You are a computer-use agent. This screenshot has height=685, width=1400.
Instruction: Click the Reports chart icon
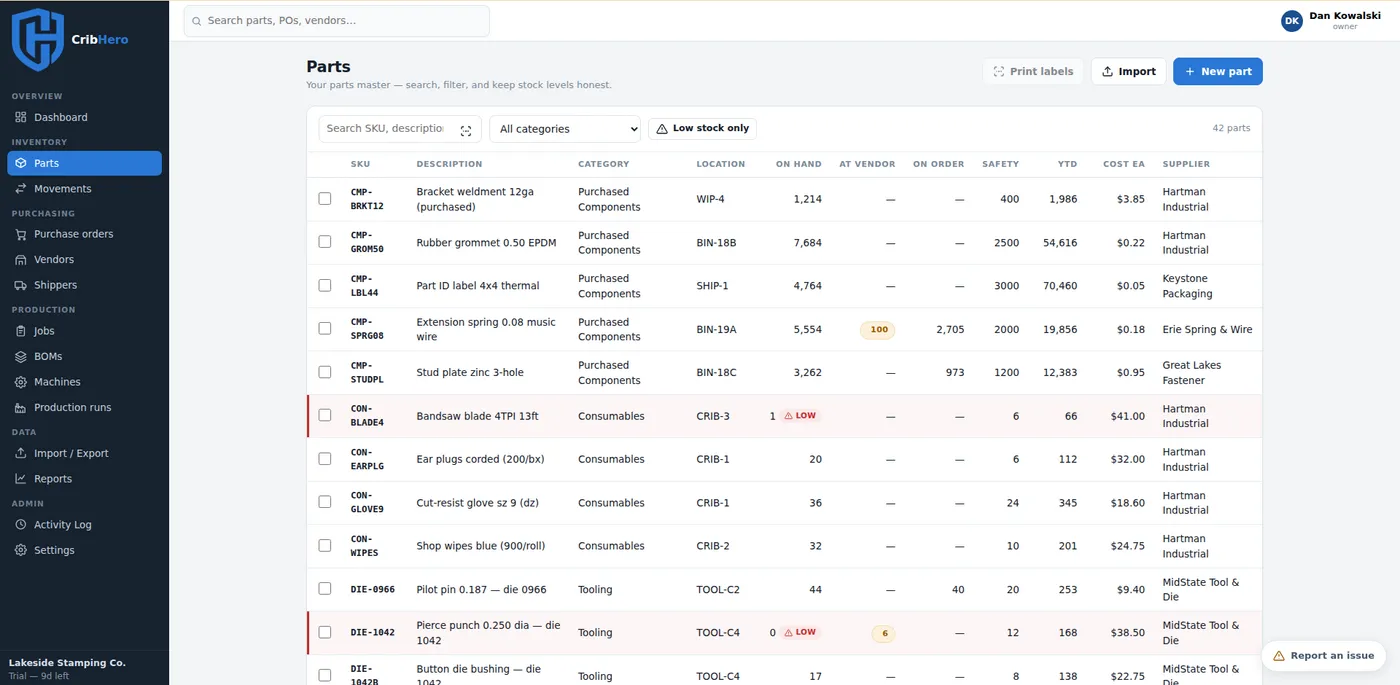pyautogui.click(x=21, y=479)
